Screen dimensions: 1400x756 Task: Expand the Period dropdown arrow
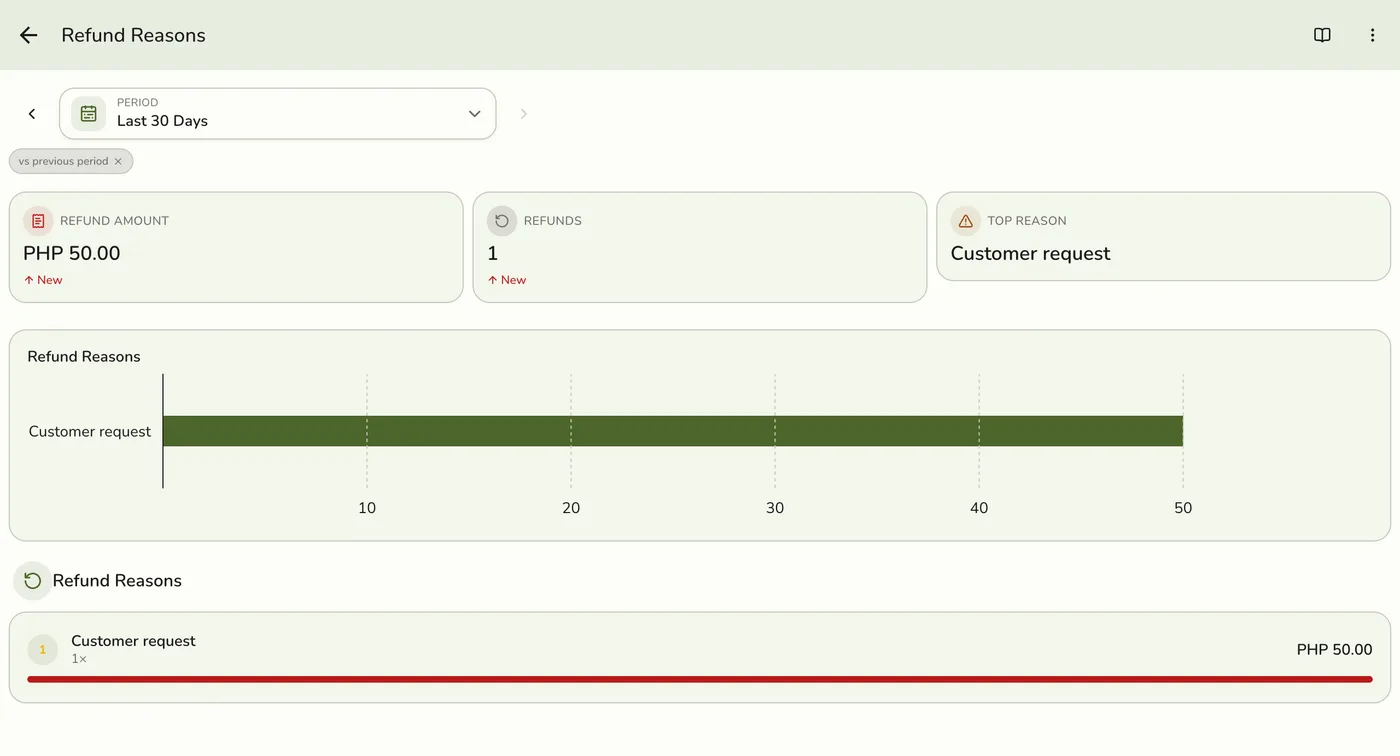coord(475,114)
